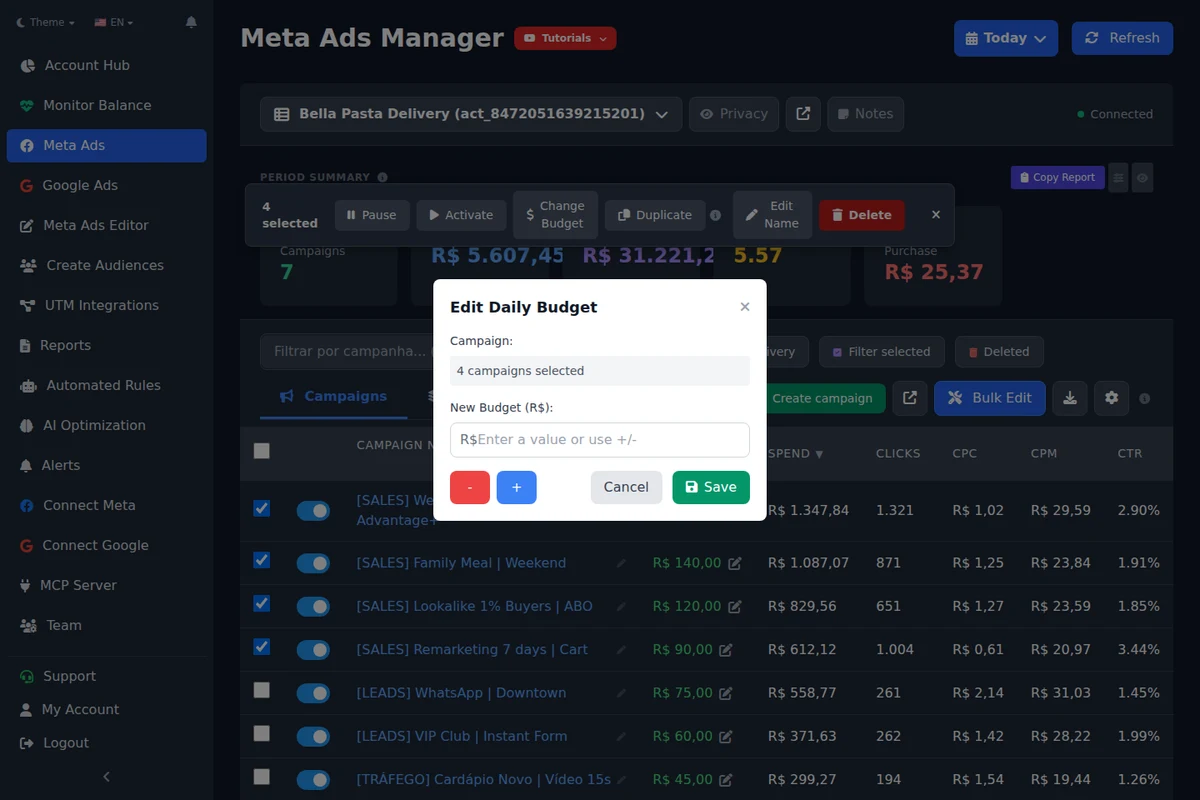Click the list layout icon beside Copy Report
The height and width of the screenshot is (800, 1200).
[x=1119, y=177]
